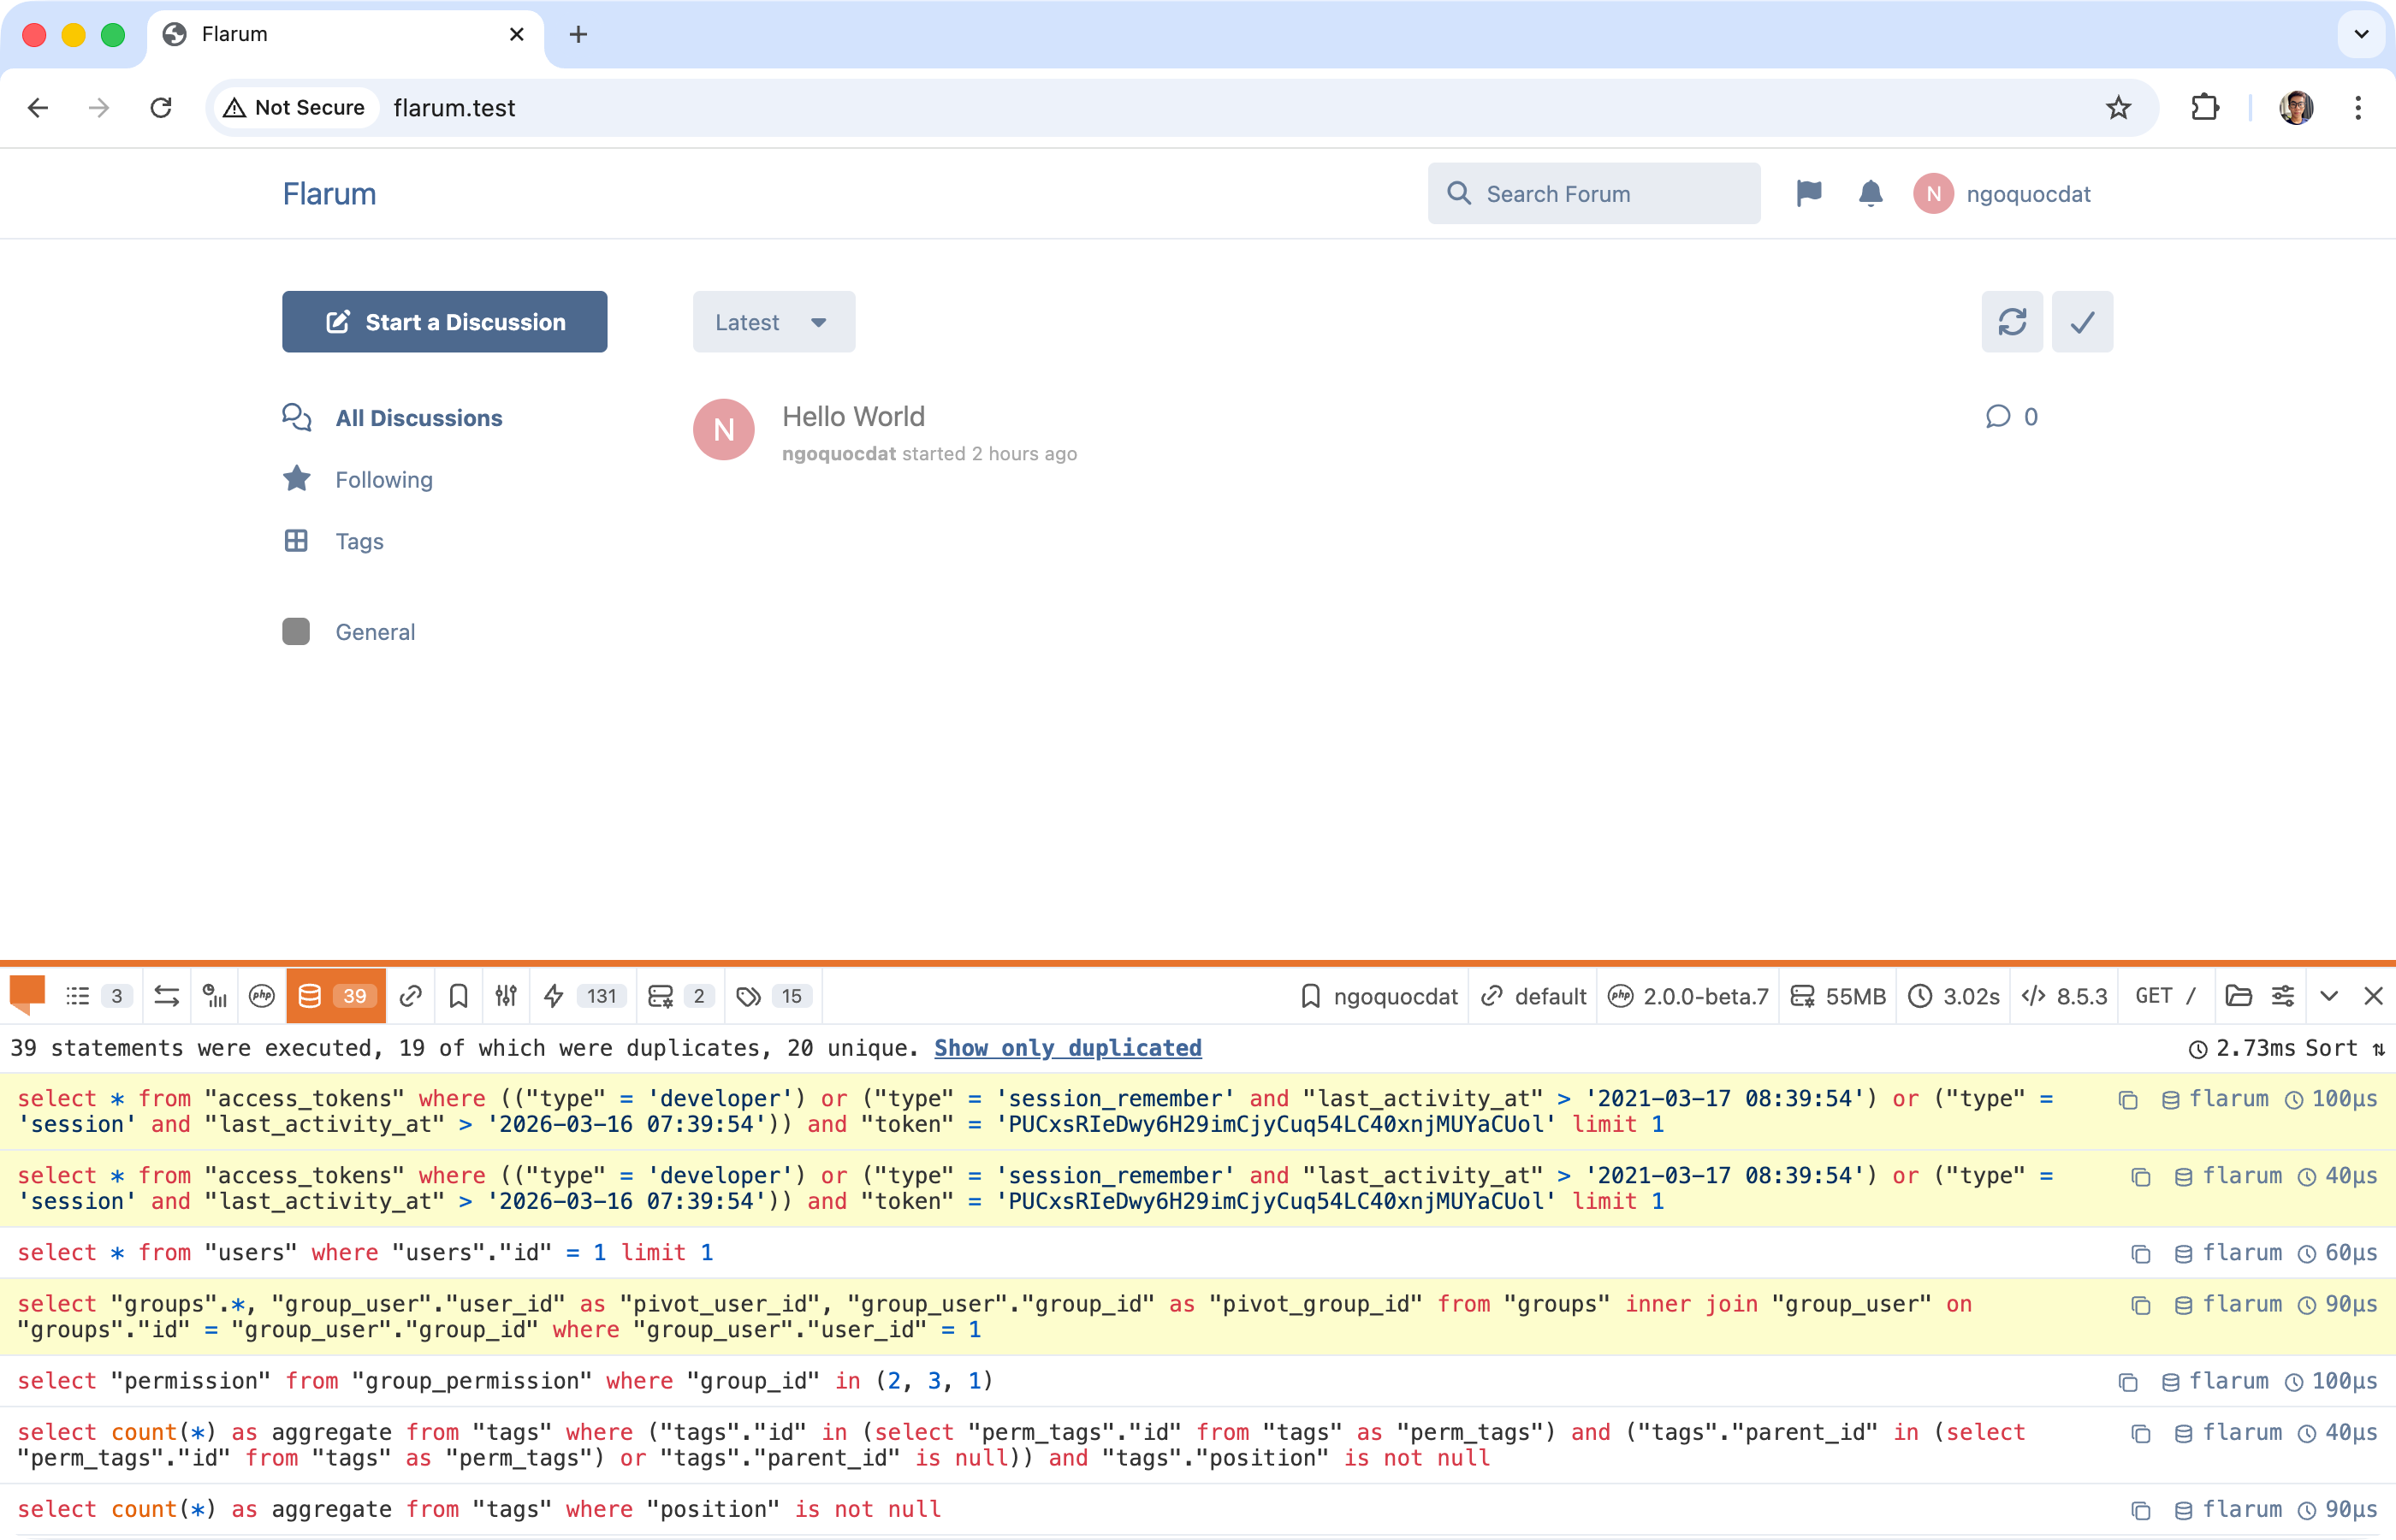Open debugbar request arrows panel icon

167,996
